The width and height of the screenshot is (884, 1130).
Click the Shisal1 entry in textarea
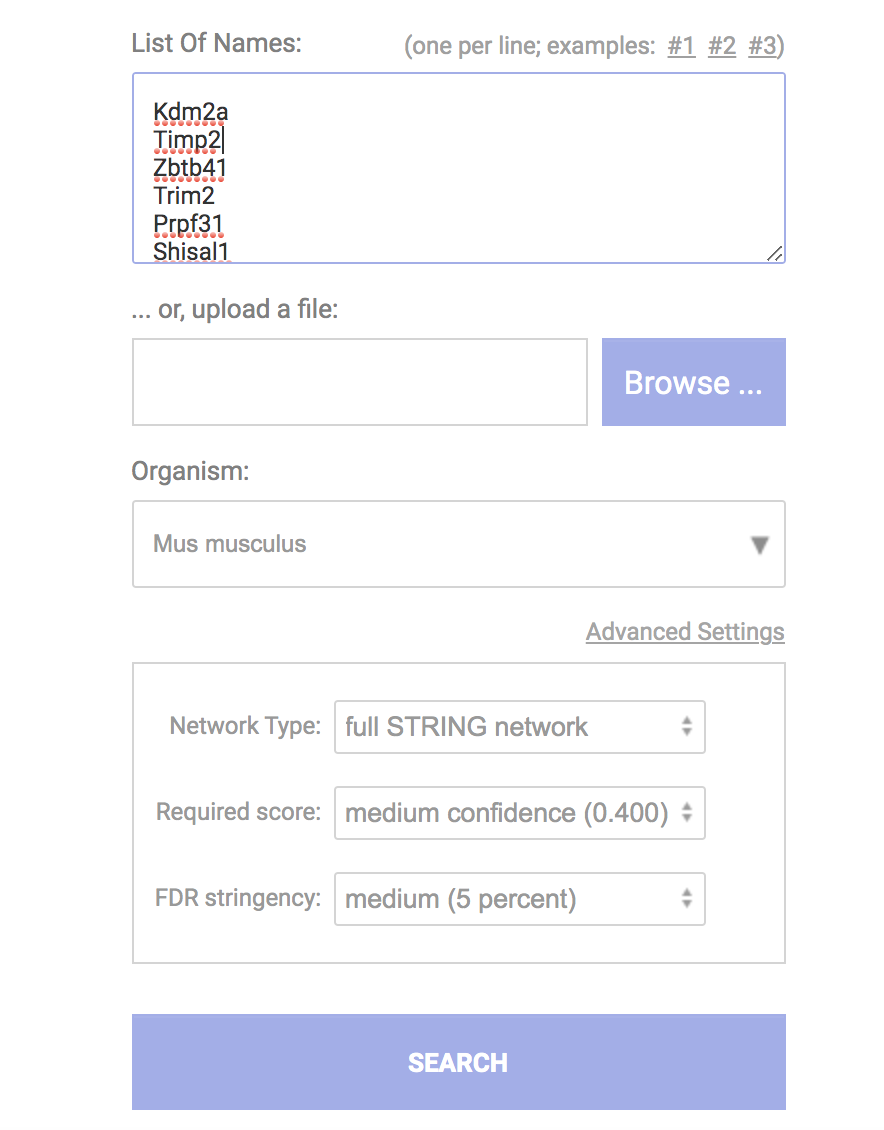click(x=191, y=251)
